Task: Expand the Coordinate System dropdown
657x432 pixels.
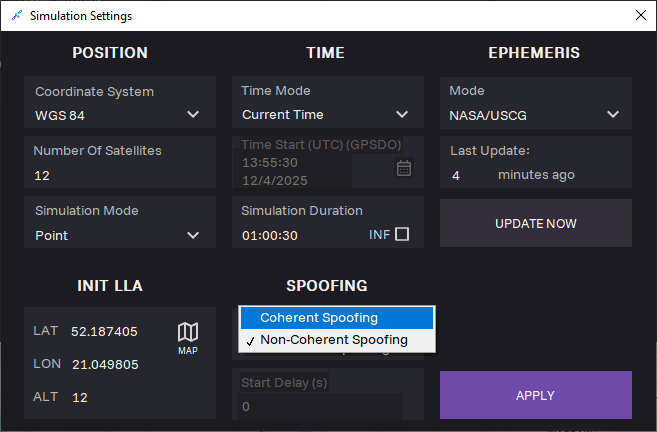Action: (x=193, y=115)
